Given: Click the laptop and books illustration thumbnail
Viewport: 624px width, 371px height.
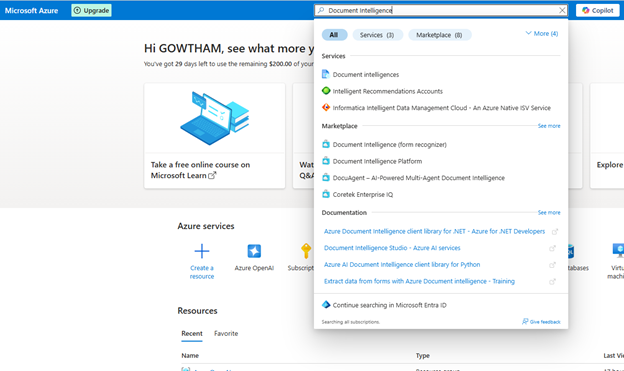Looking at the screenshot, I should point(214,117).
